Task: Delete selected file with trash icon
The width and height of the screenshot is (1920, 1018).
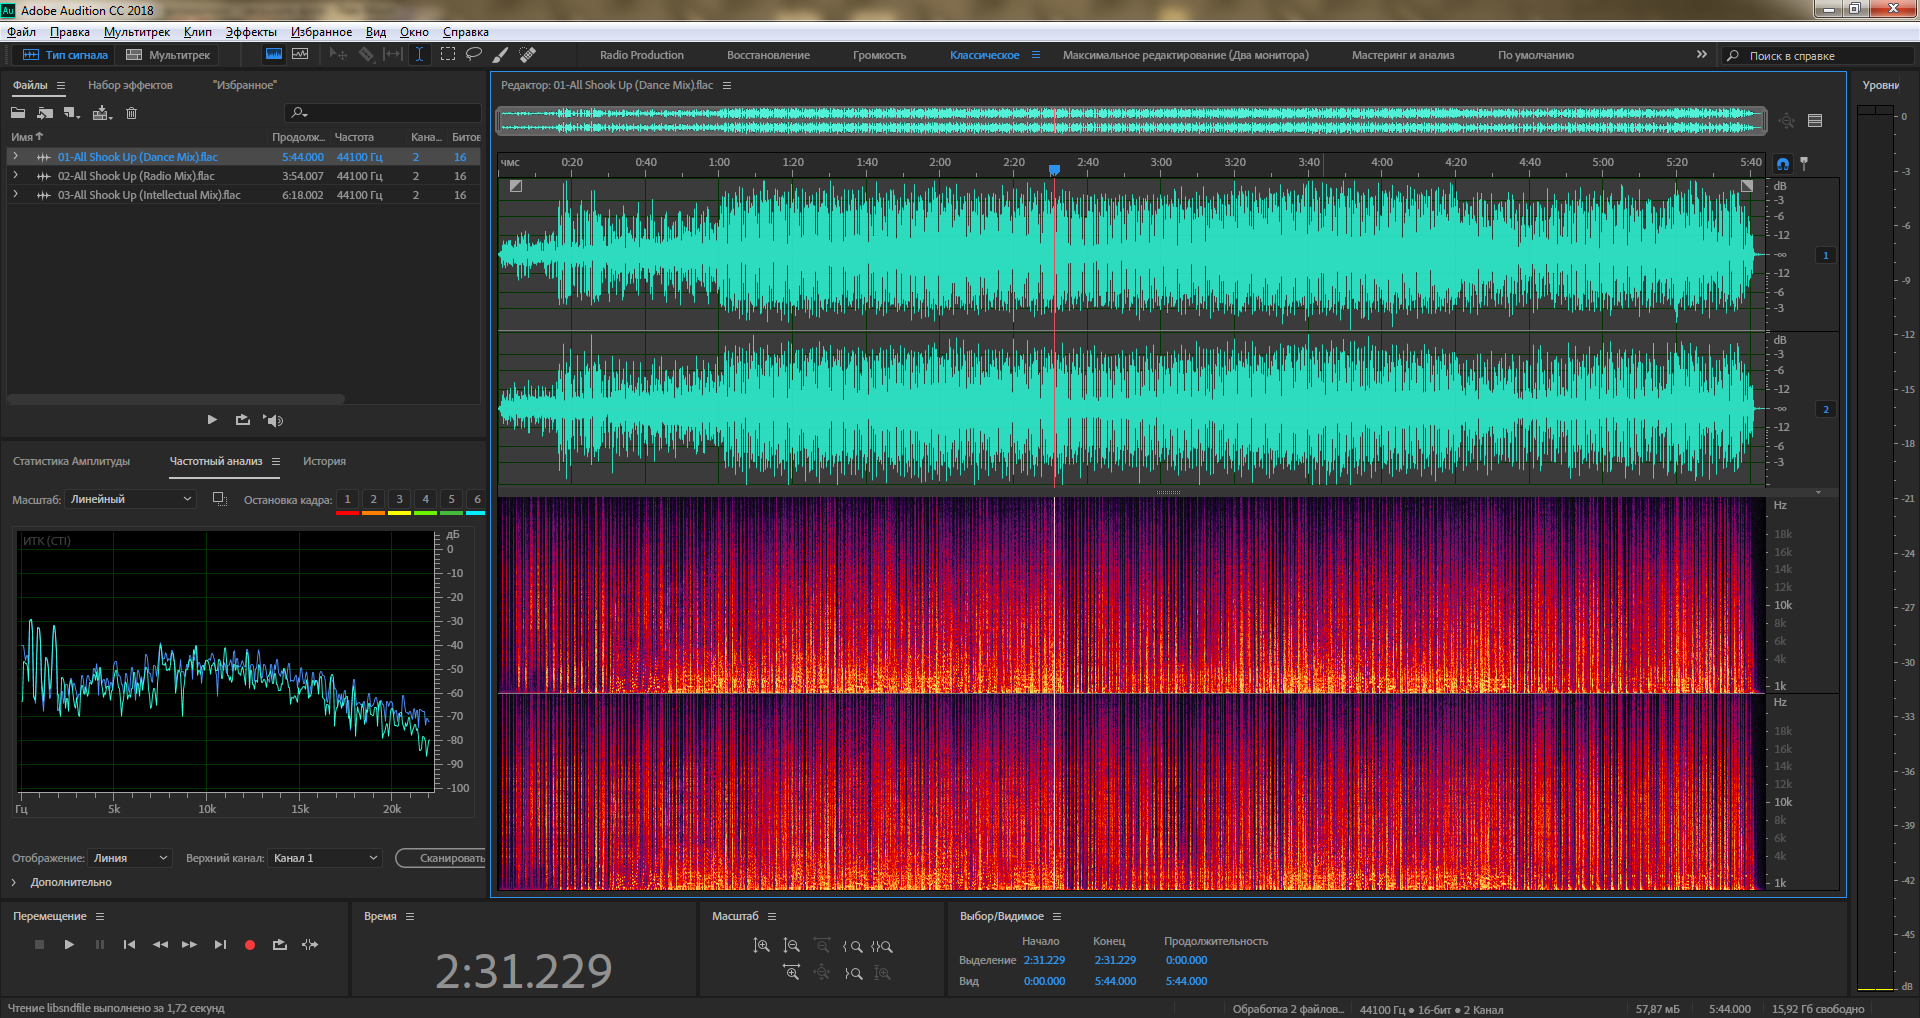Action: click(x=131, y=113)
